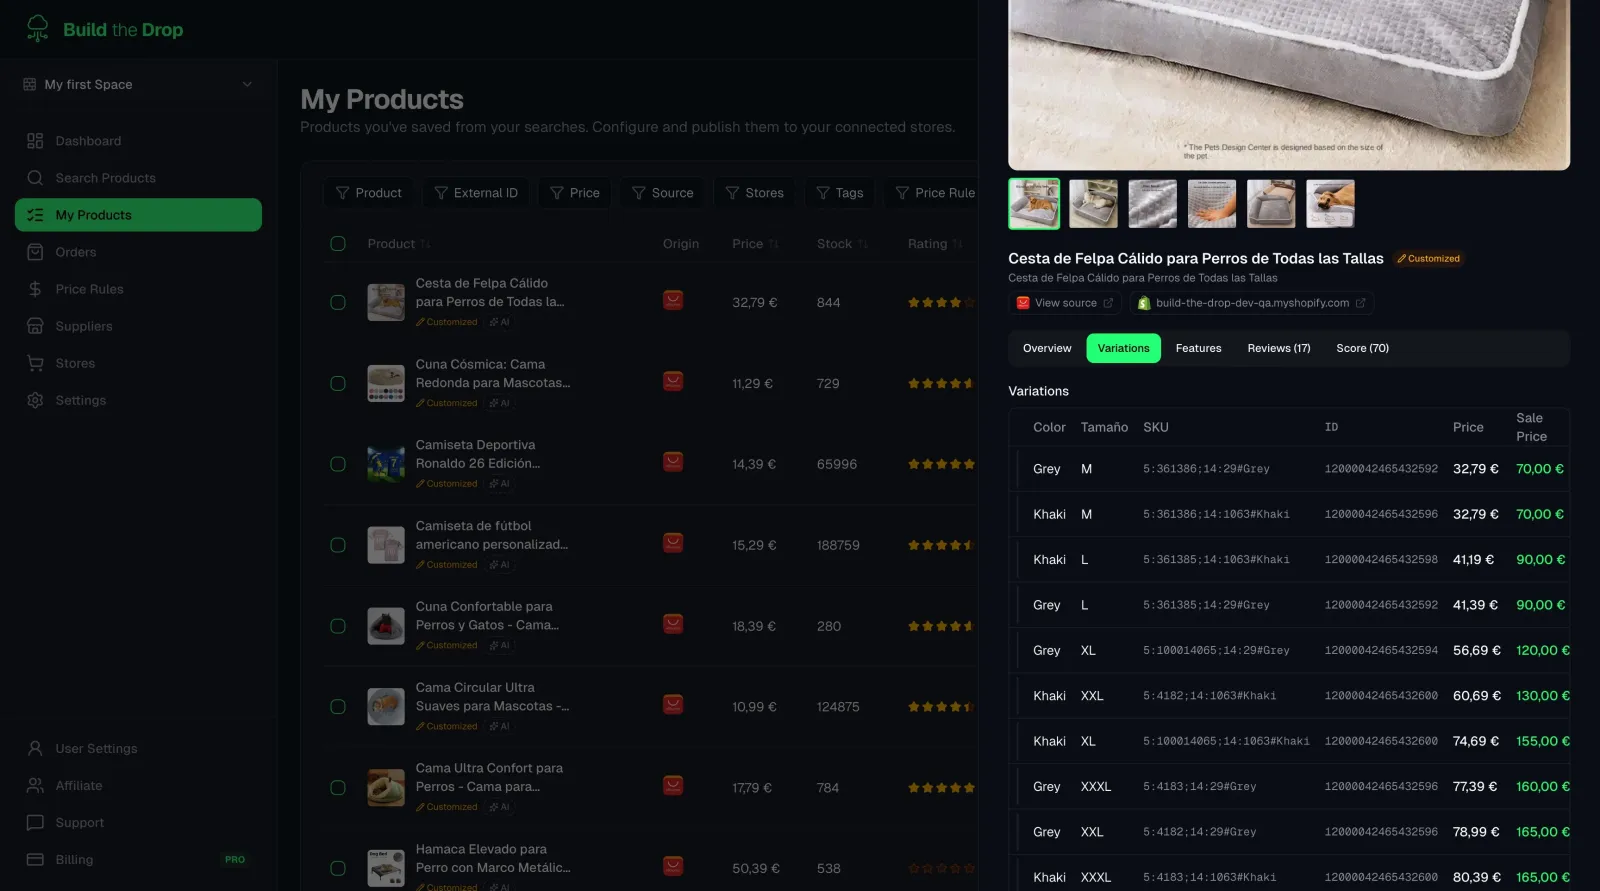Image resolution: width=1600 pixels, height=891 pixels.
Task: Open the Product filter dropdown
Action: 369,193
